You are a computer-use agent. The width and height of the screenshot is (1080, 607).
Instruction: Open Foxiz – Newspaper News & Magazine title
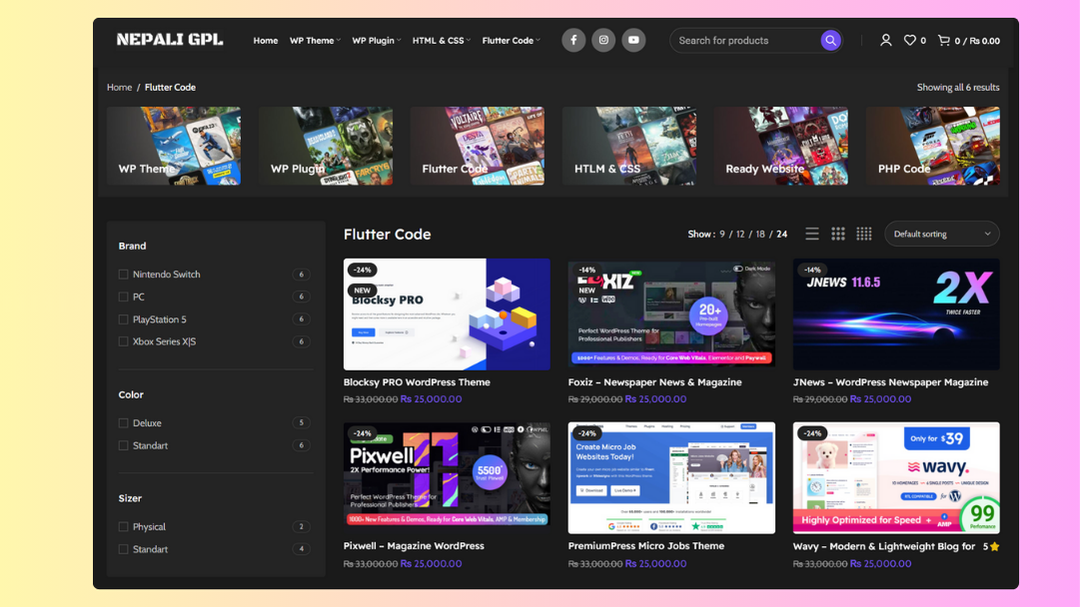pyautogui.click(x=655, y=382)
